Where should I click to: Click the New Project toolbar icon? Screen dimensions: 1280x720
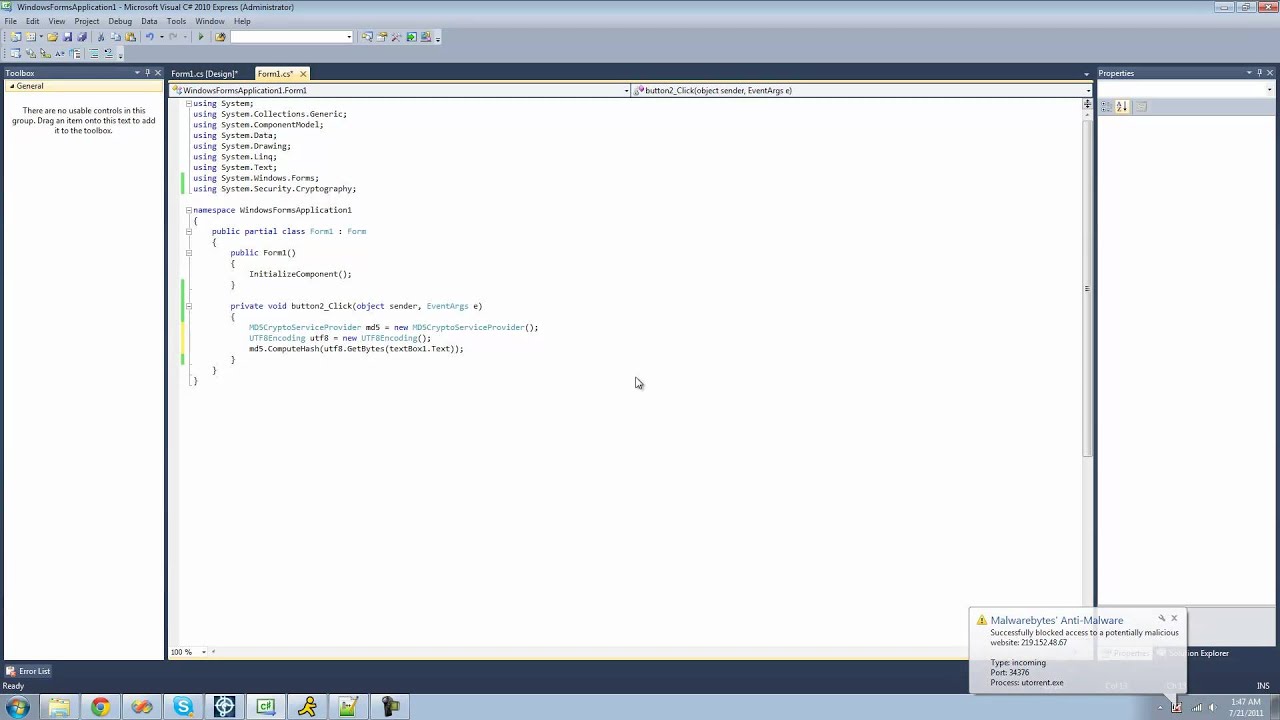coord(15,37)
